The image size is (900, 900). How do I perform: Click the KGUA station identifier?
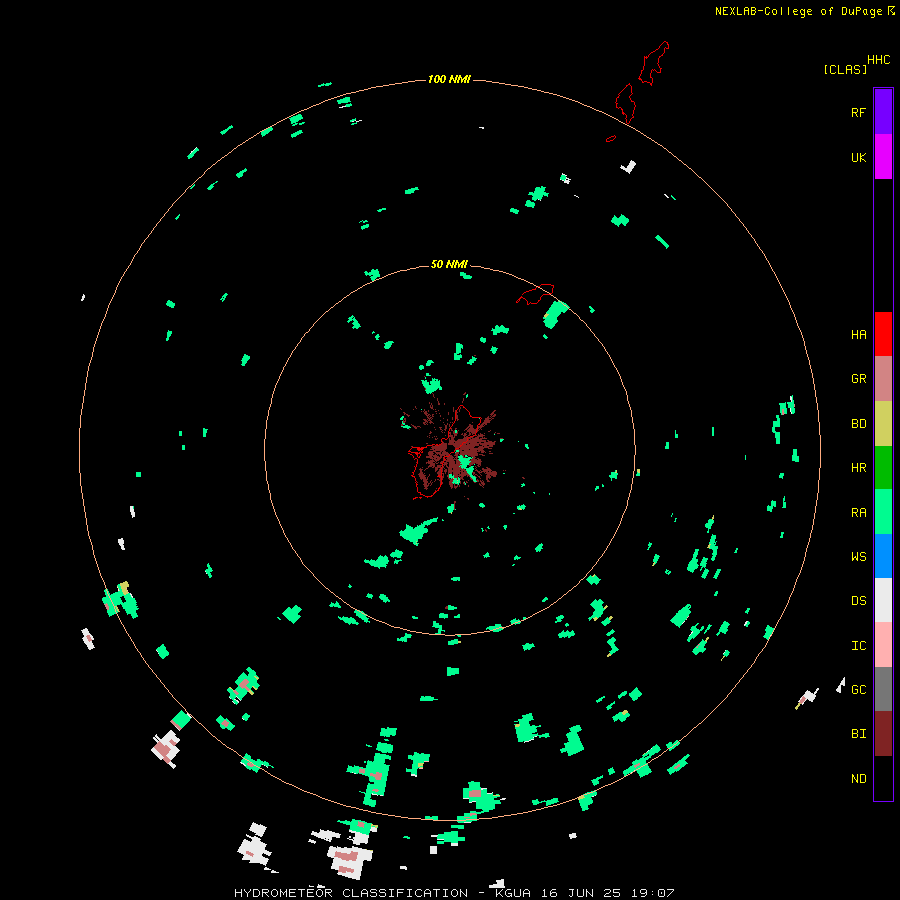click(x=513, y=893)
